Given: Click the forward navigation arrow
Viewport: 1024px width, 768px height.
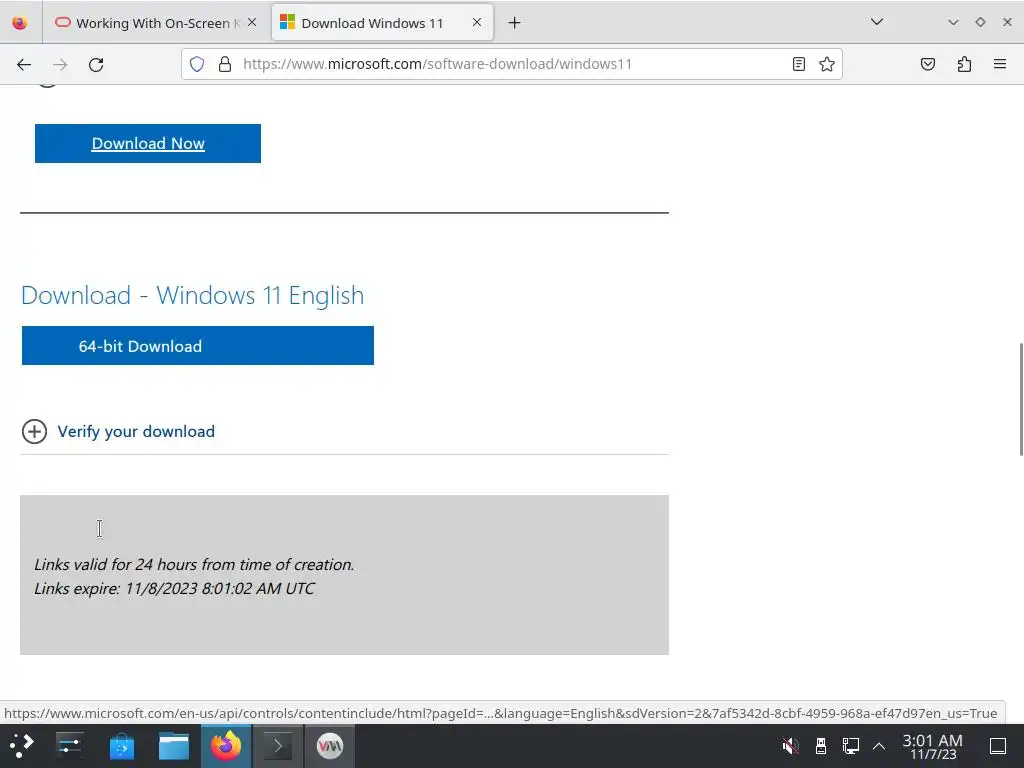Looking at the screenshot, I should click(x=60, y=64).
